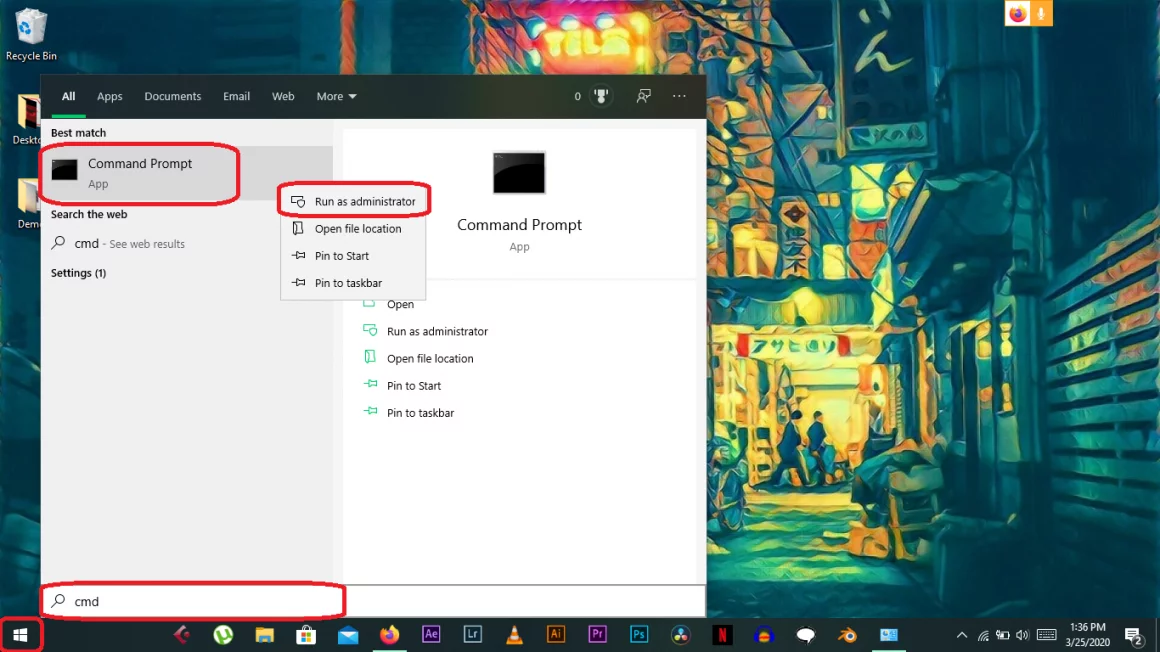This screenshot has width=1160, height=652.
Task: Open Blender from the taskbar
Action: coord(847,635)
